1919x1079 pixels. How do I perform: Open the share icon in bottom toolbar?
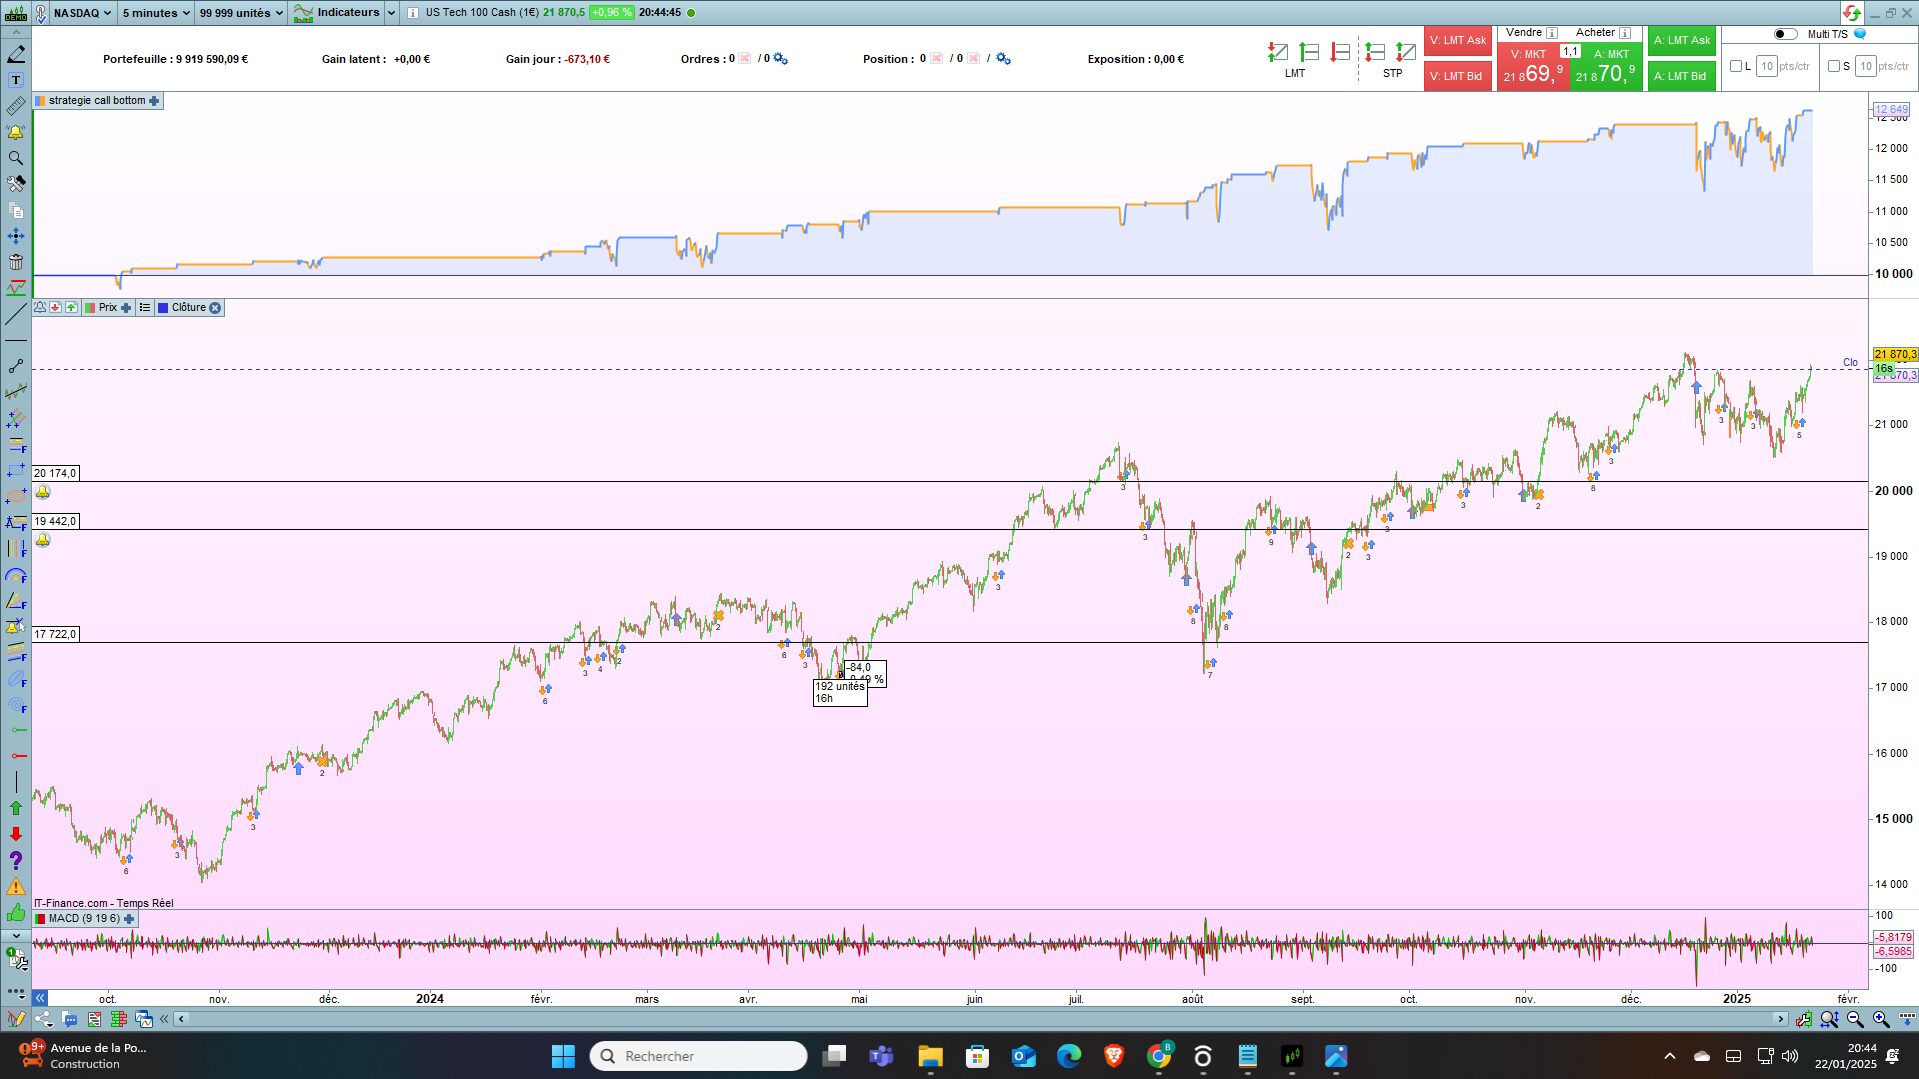(44, 1019)
